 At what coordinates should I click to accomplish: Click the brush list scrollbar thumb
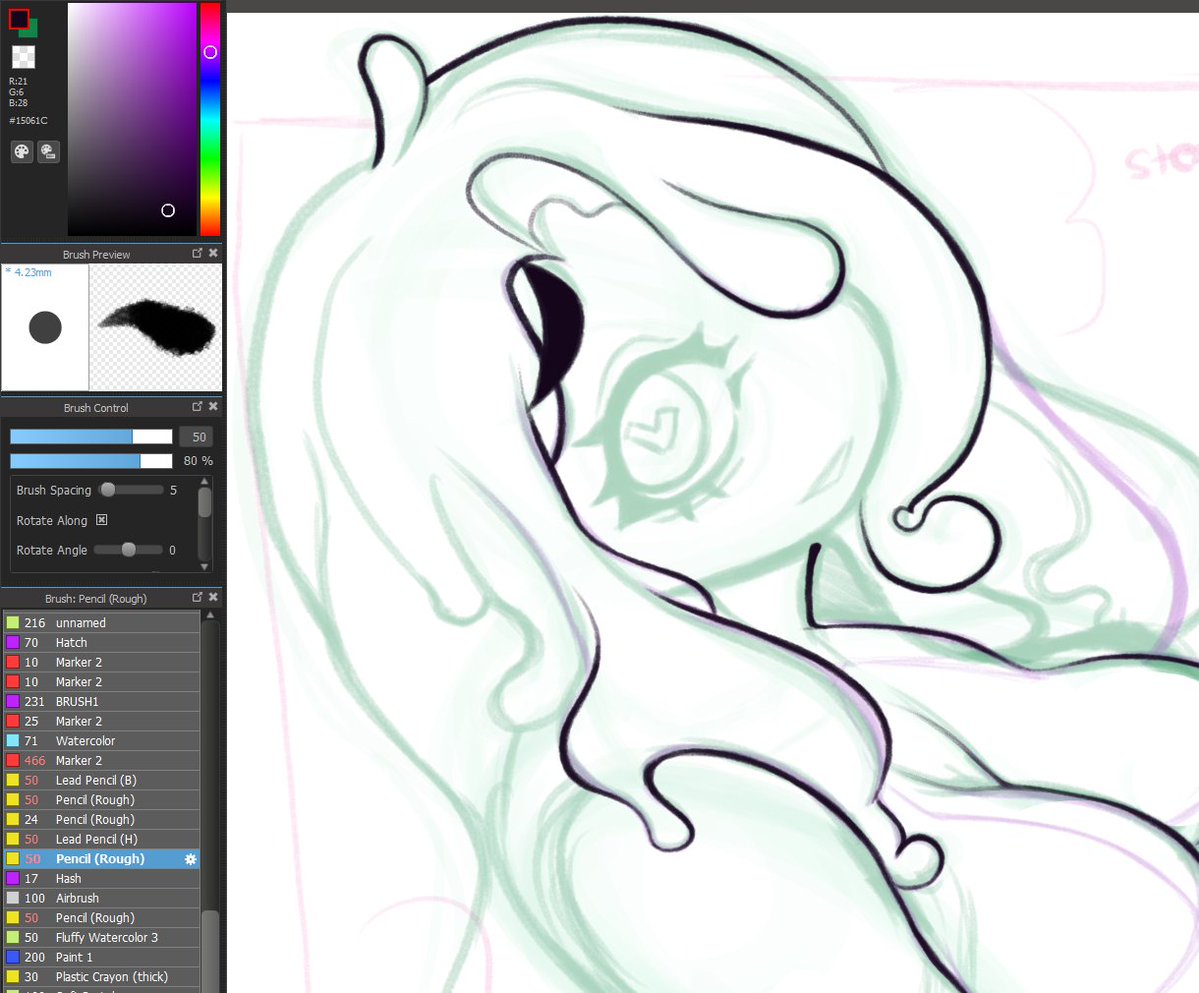click(x=210, y=951)
